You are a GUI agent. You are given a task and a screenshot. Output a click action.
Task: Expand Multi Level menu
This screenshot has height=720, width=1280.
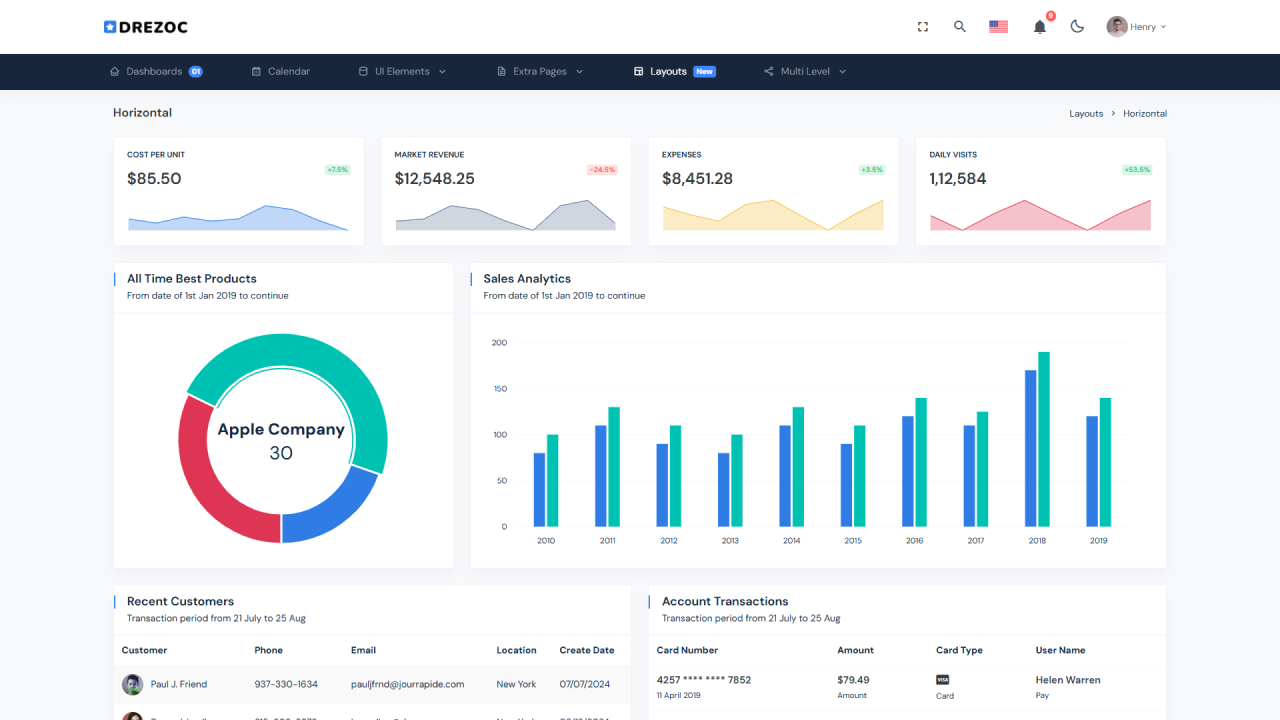(x=805, y=72)
